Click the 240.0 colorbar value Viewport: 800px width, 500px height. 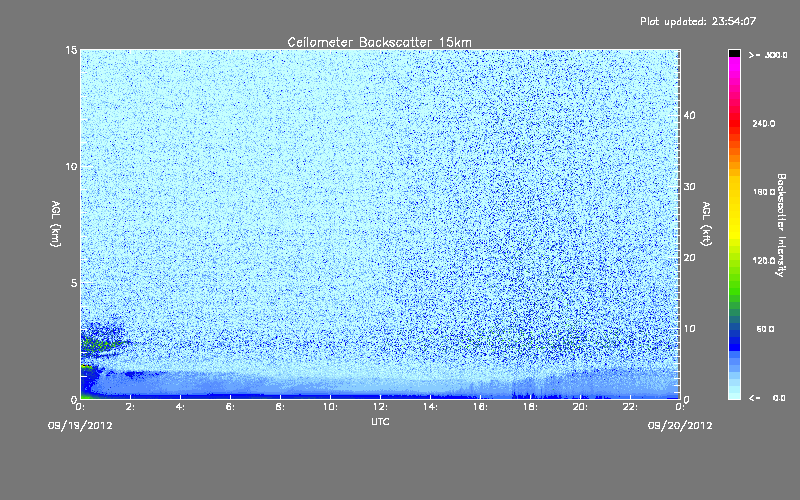pyautogui.click(x=764, y=124)
